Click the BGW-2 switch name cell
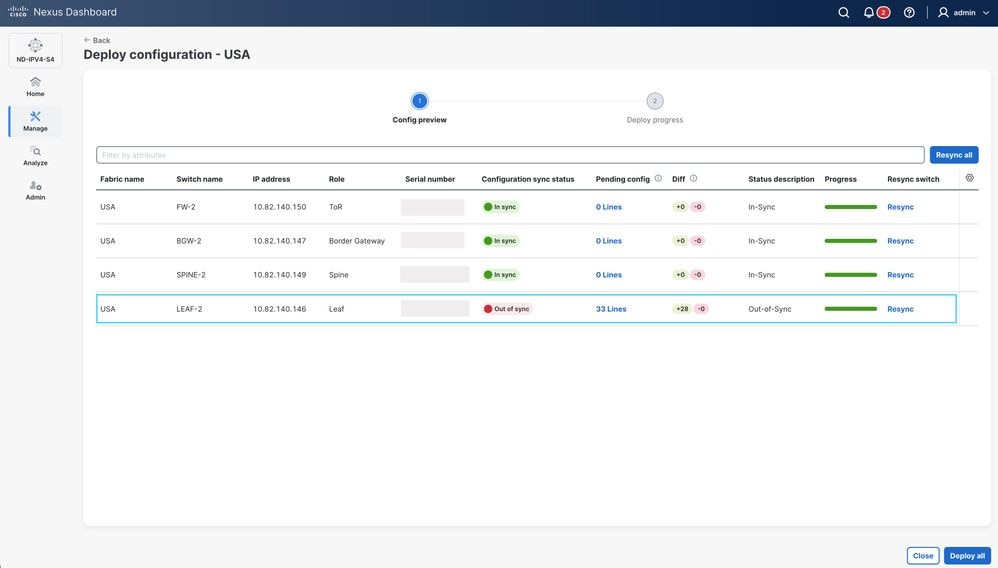Viewport: 998px width, 568px height. coord(188,241)
